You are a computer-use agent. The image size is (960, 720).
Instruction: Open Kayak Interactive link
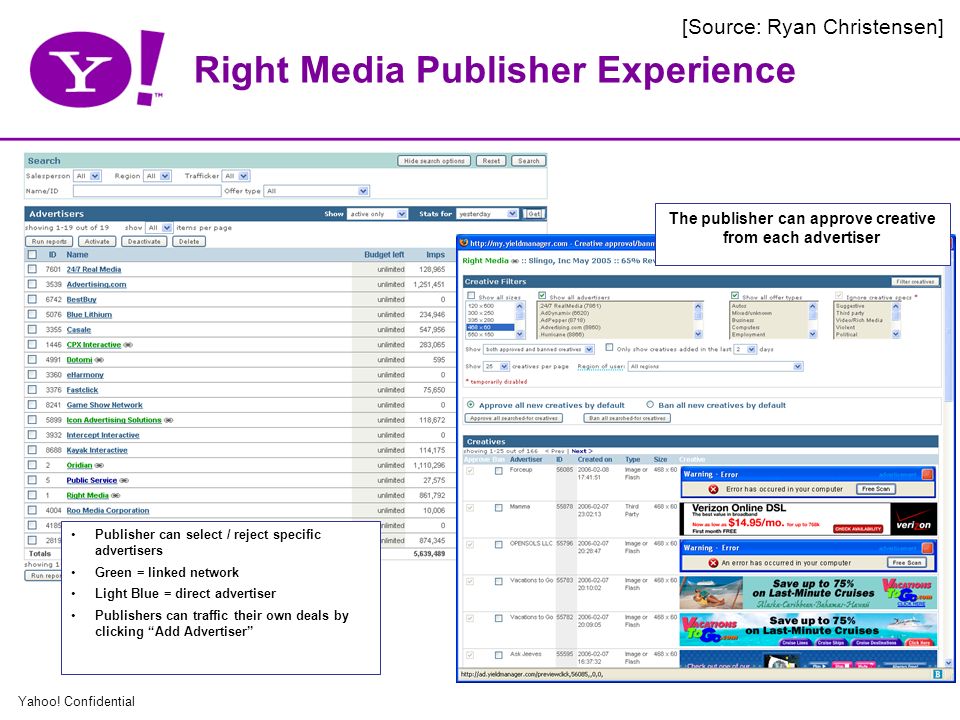[97, 451]
